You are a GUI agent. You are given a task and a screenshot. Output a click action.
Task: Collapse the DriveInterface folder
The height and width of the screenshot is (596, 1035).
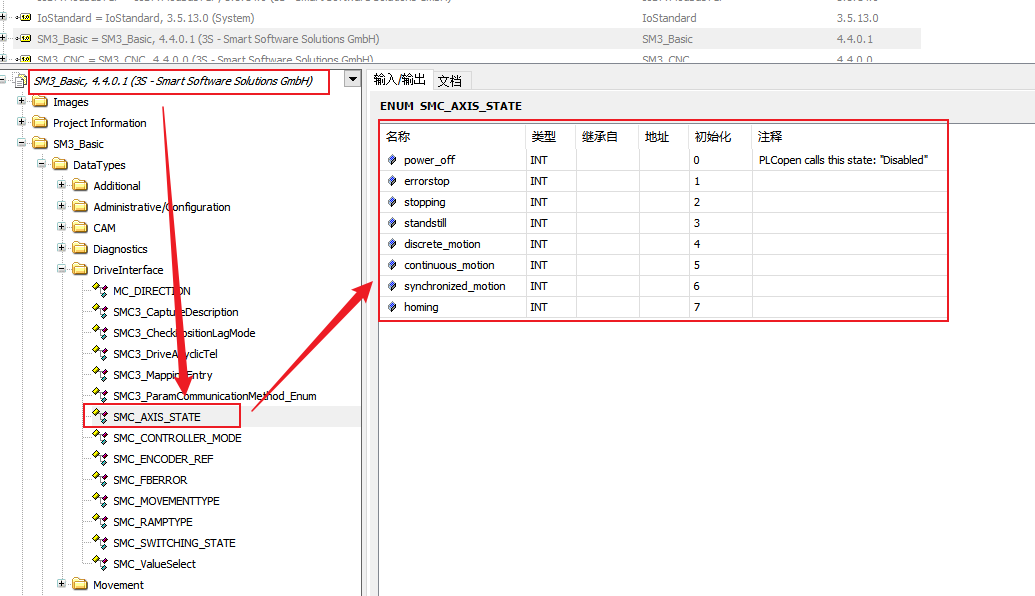coord(62,270)
